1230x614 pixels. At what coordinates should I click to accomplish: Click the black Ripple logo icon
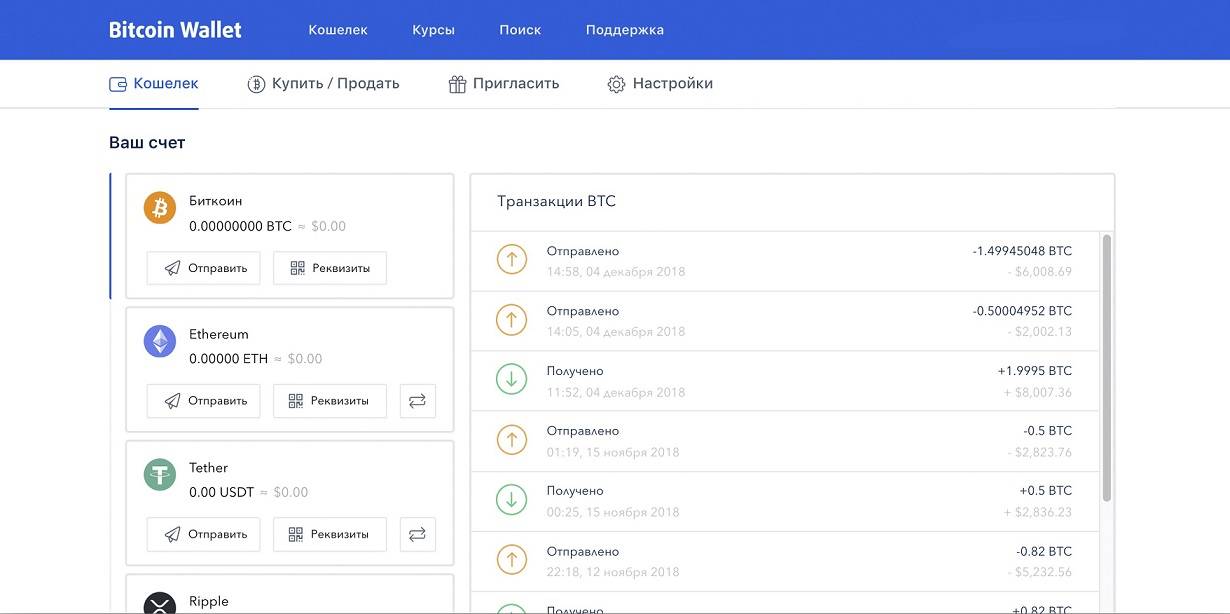(x=160, y=604)
